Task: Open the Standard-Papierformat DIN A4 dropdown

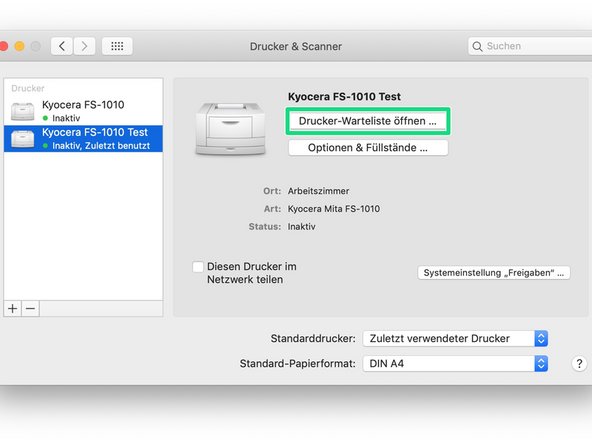Action: click(455, 364)
